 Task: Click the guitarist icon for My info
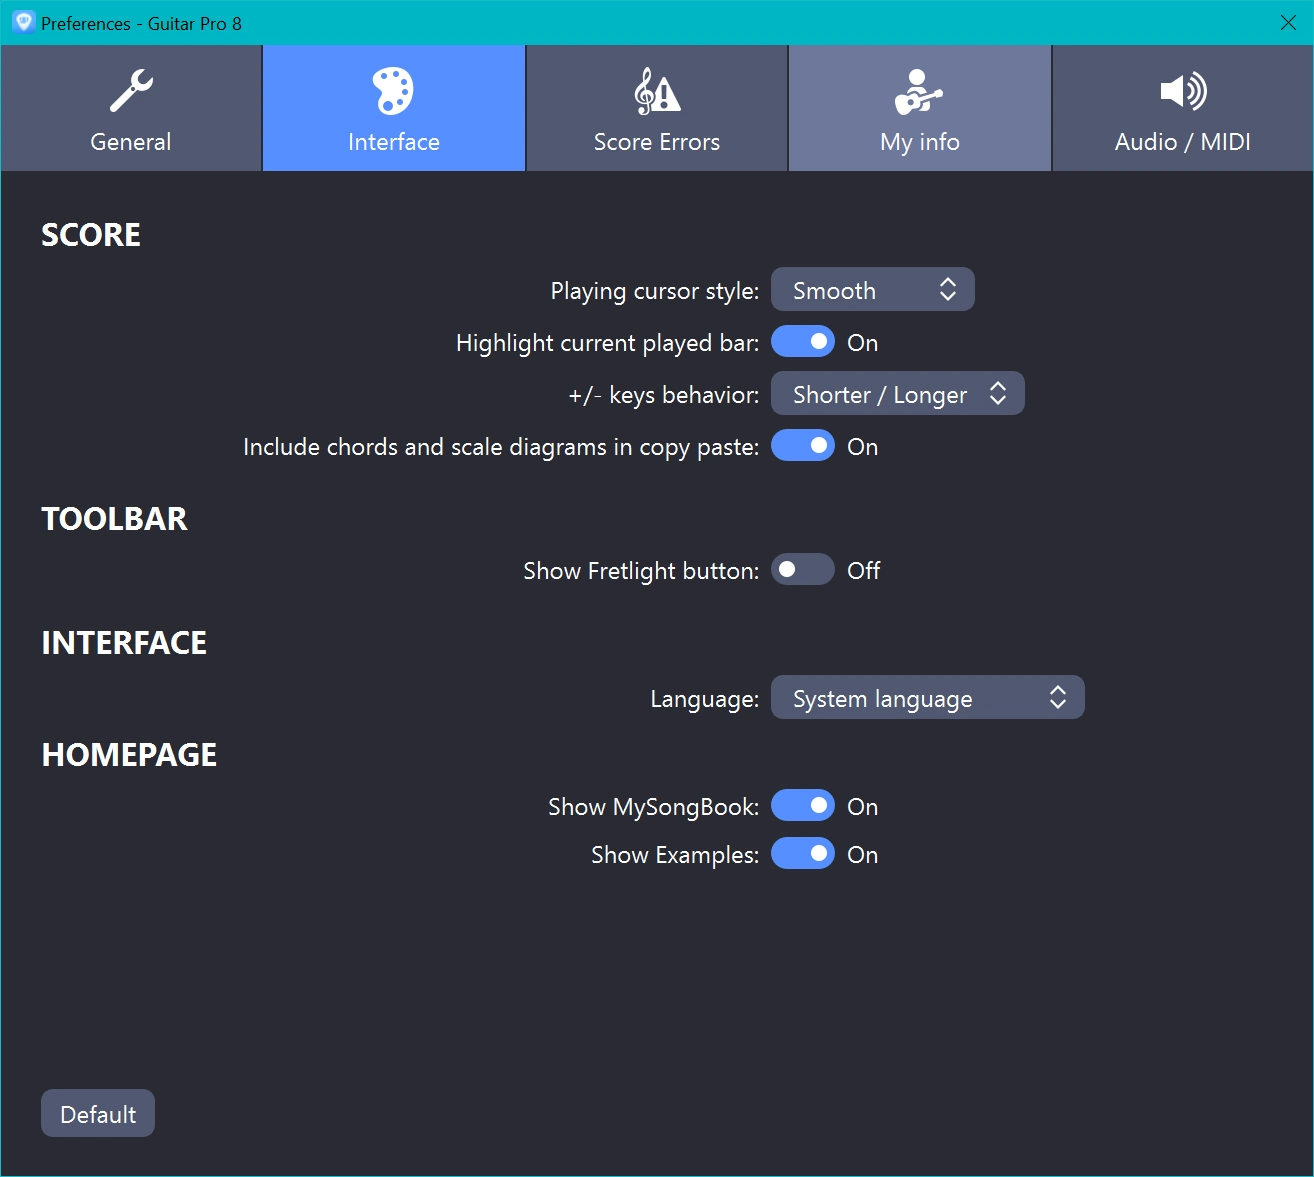(x=919, y=91)
